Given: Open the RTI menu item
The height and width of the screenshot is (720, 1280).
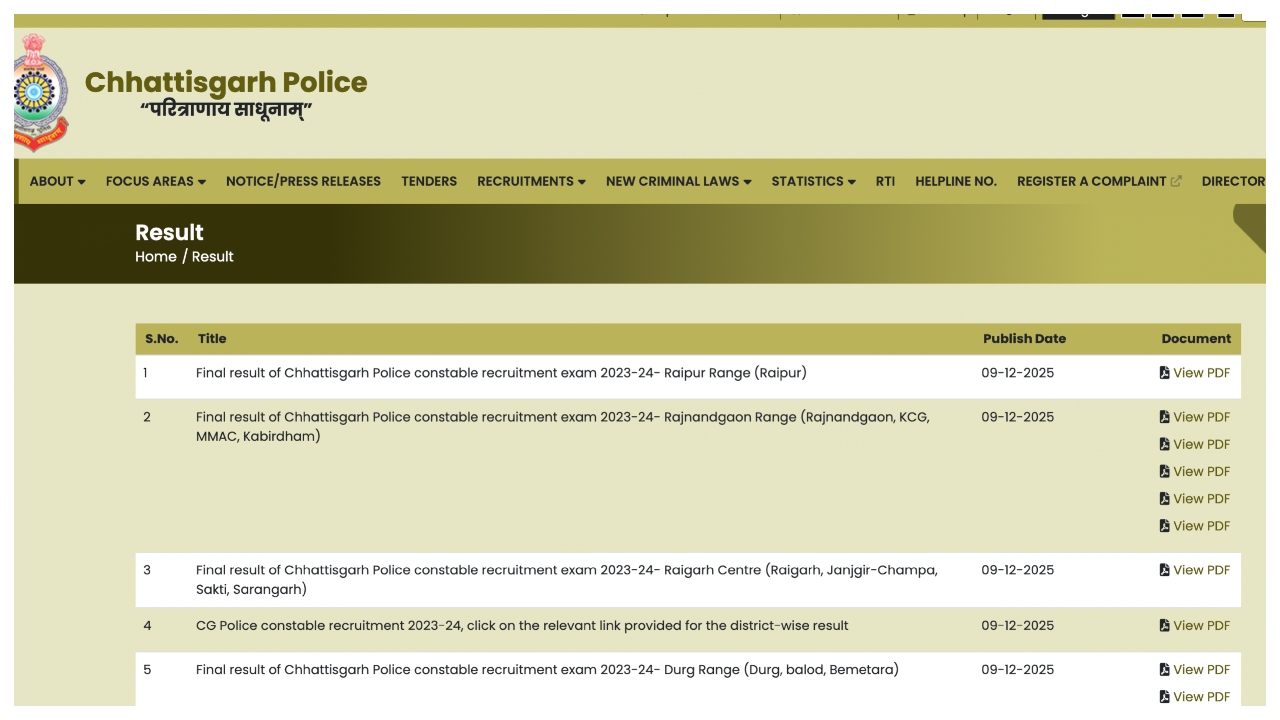Looking at the screenshot, I should coord(884,181).
